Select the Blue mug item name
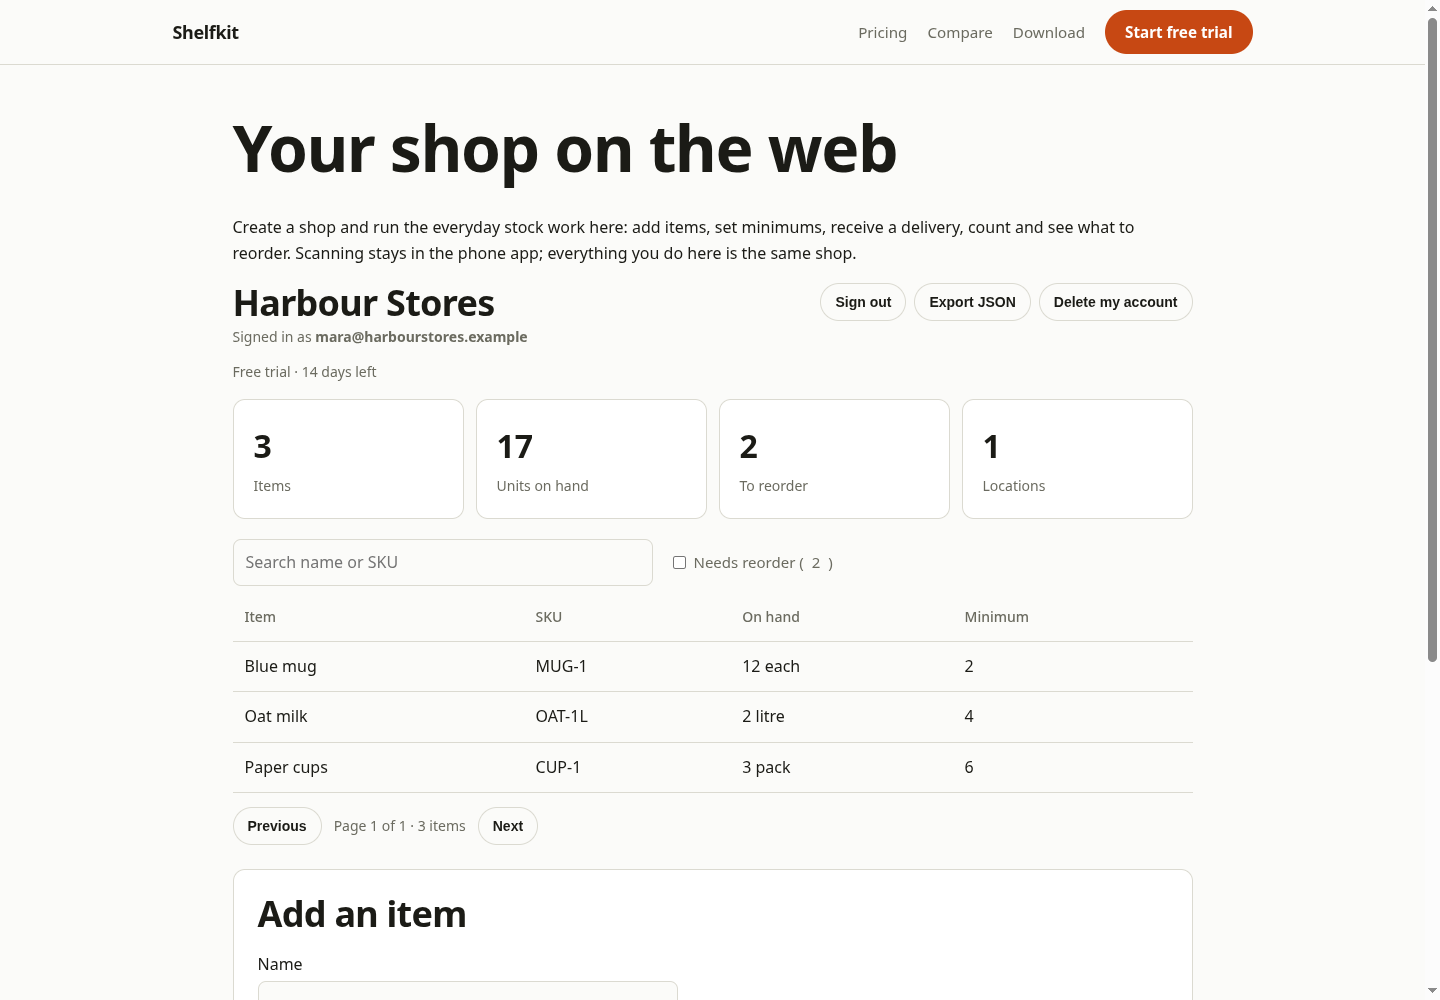The width and height of the screenshot is (1440, 1000). click(x=280, y=666)
